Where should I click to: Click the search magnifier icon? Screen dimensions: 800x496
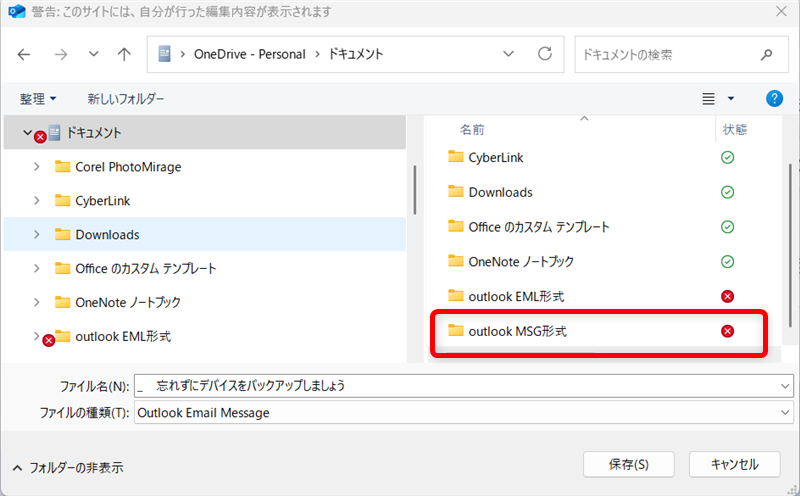(766, 54)
